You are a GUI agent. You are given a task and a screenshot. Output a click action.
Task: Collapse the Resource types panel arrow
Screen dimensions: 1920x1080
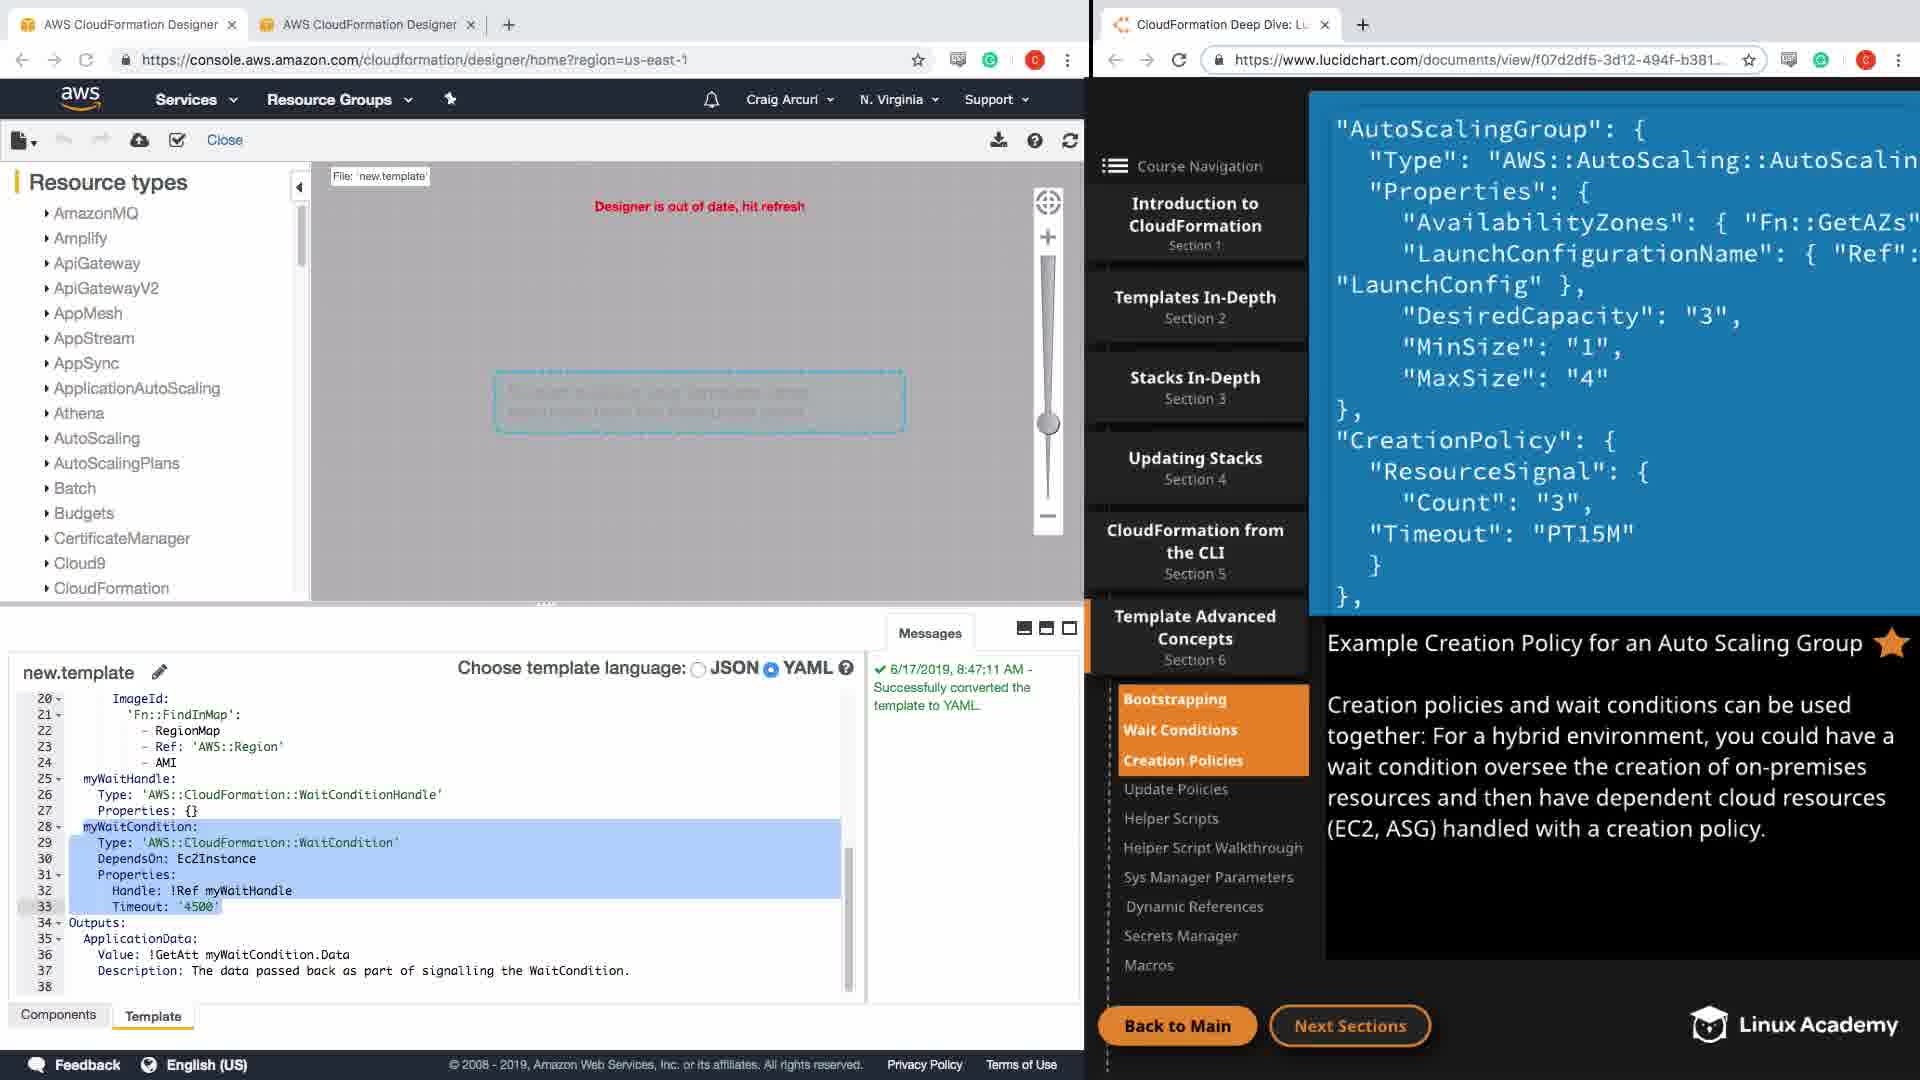tap(299, 187)
